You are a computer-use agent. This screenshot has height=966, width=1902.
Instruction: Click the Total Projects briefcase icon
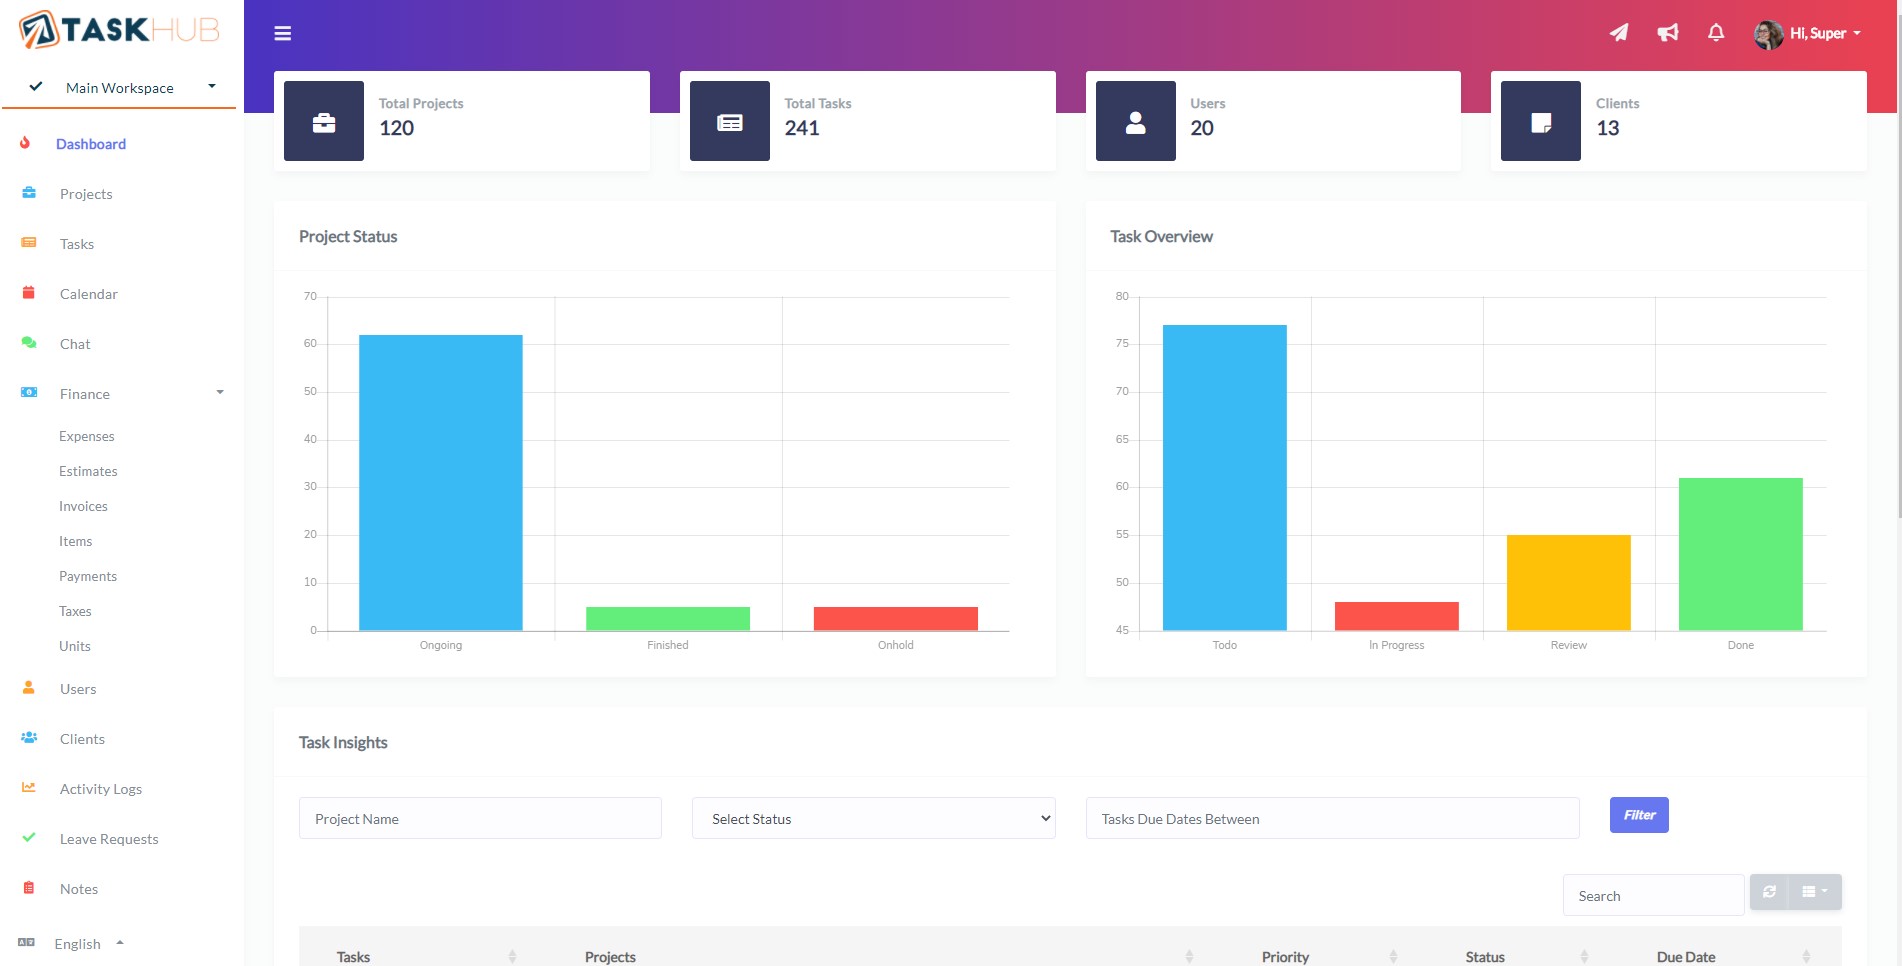tap(324, 122)
